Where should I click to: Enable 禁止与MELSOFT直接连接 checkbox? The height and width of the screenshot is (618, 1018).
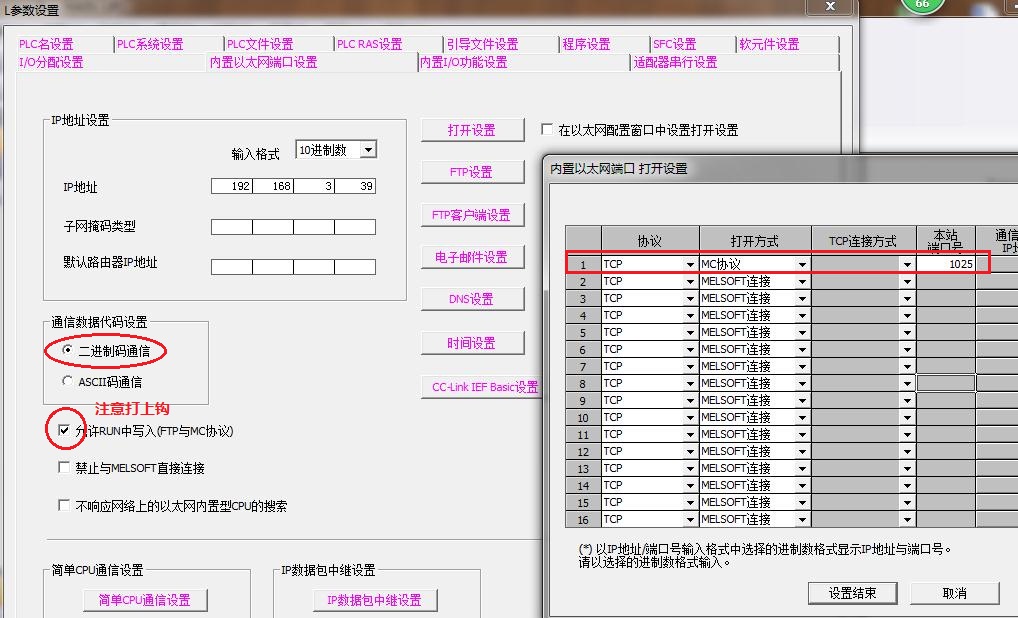(65, 468)
